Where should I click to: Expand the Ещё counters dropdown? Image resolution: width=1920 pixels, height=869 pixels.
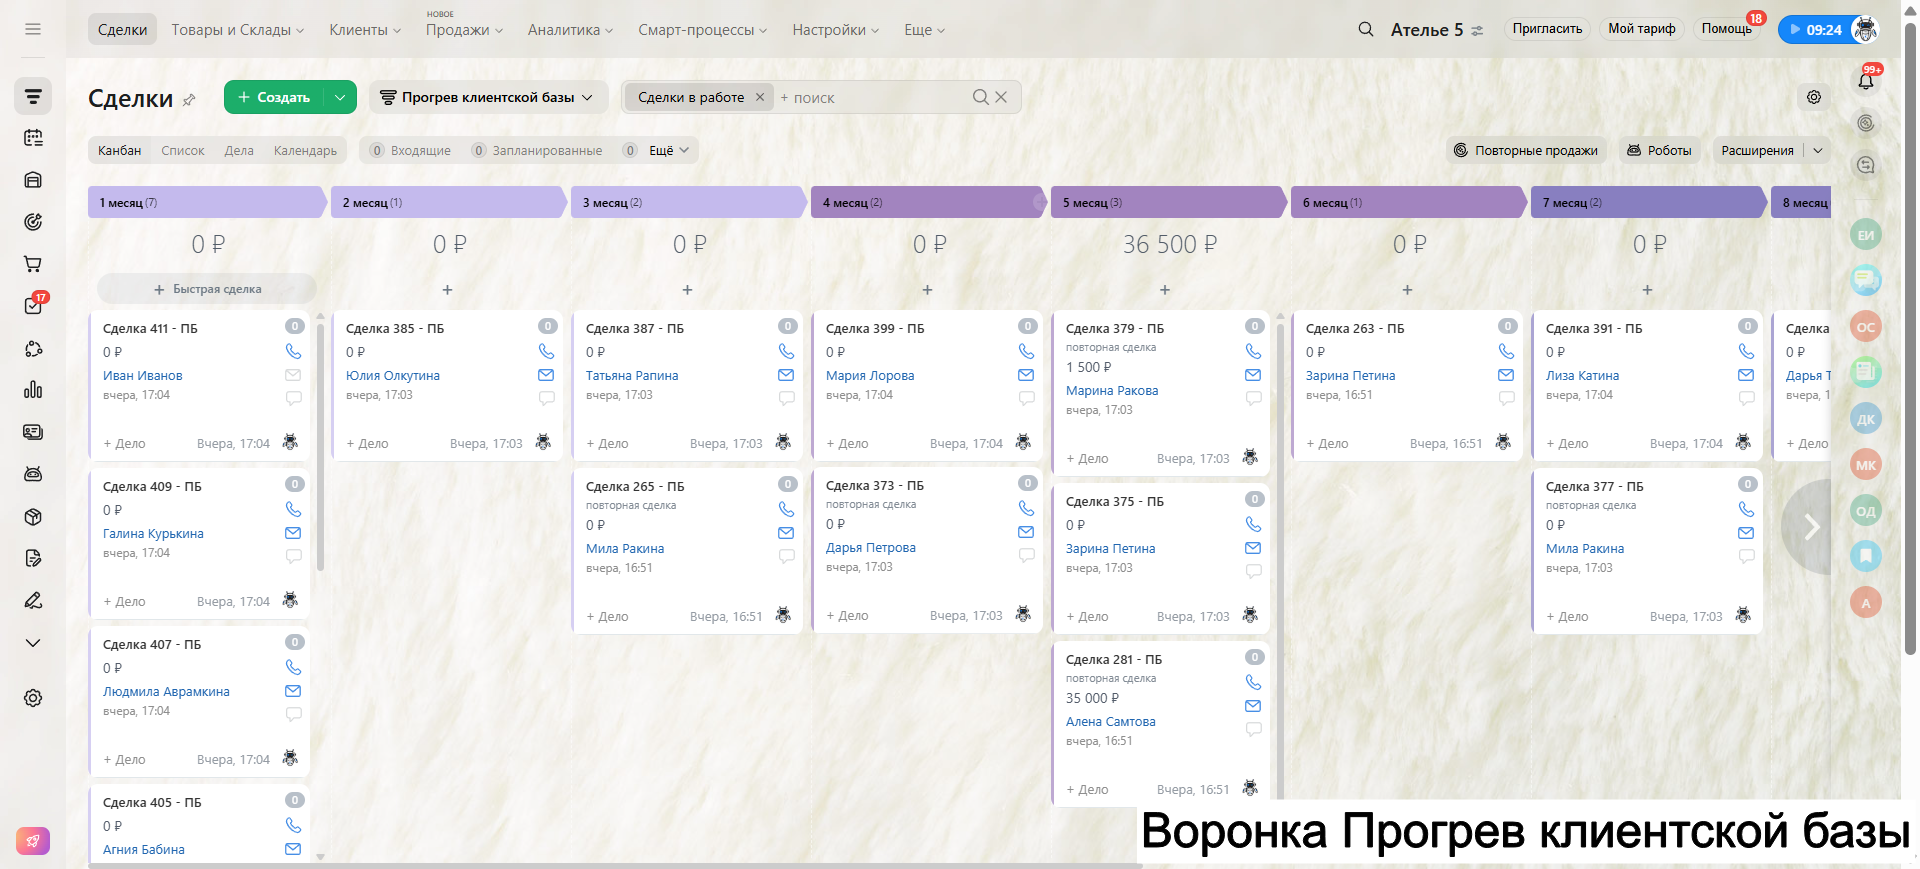tap(669, 150)
